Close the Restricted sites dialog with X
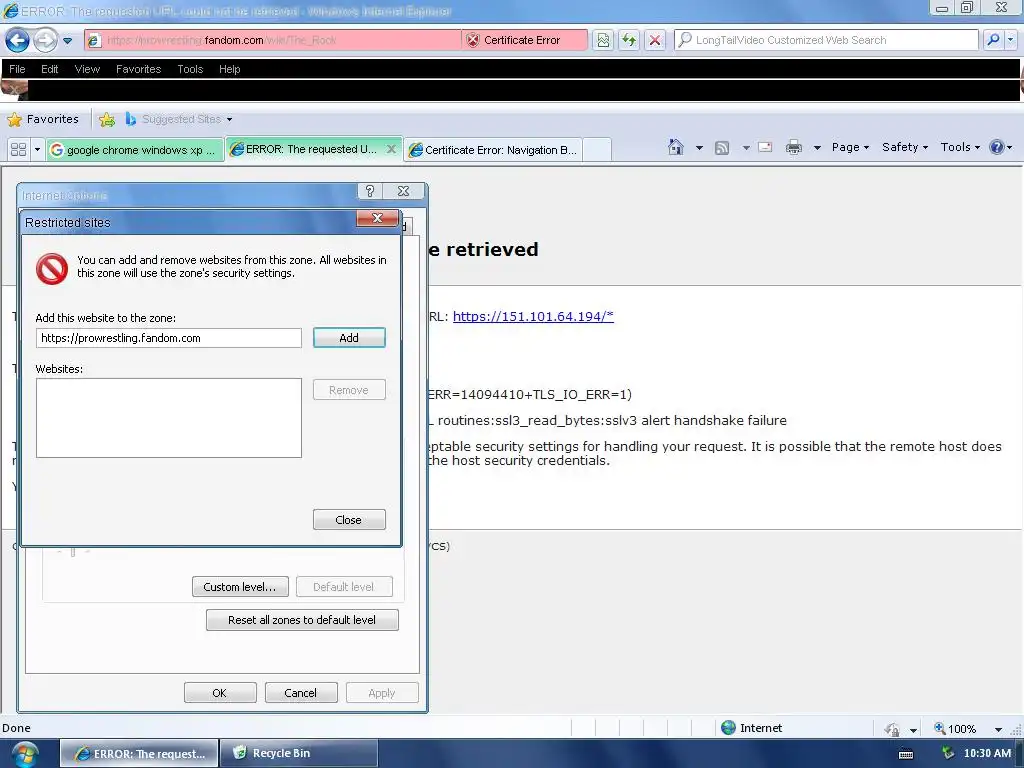The image size is (1024, 768). [x=377, y=218]
